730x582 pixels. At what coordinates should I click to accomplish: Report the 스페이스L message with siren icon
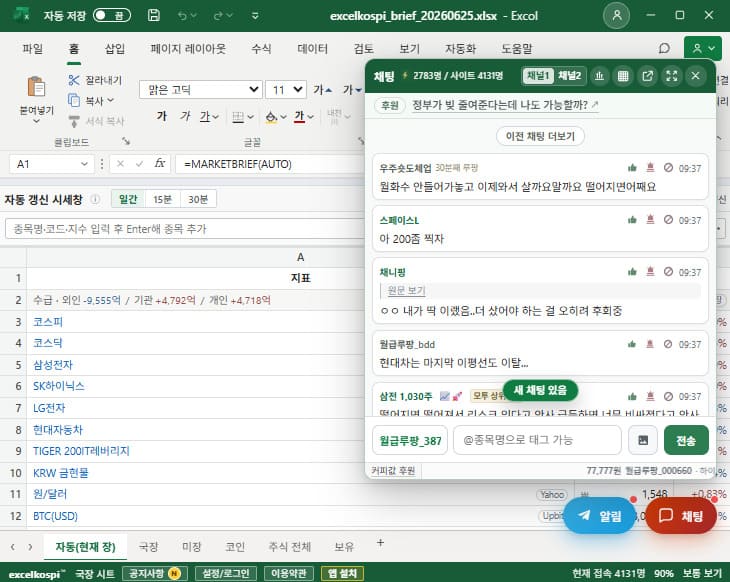pos(650,219)
